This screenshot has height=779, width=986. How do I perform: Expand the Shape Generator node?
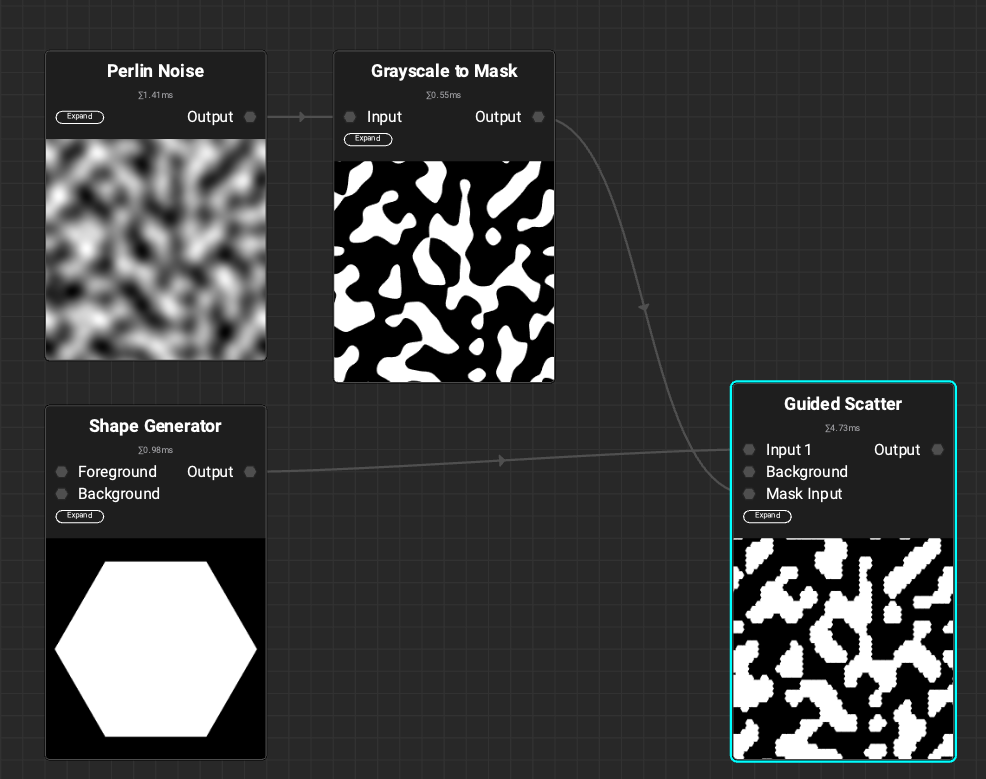80,516
